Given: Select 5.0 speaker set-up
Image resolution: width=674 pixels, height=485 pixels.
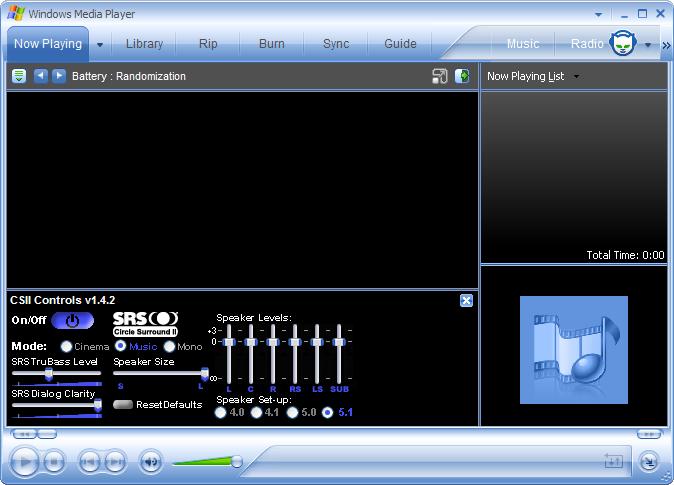Looking at the screenshot, I should coord(292,413).
